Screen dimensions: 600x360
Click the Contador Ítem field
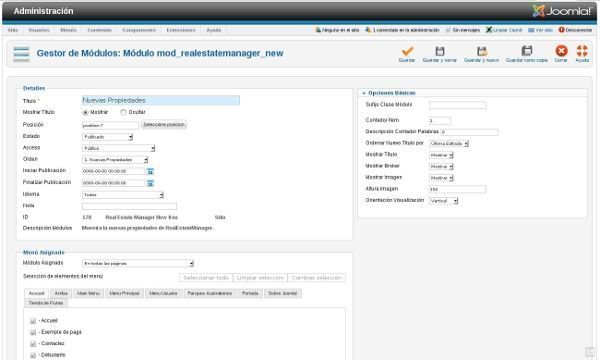pos(440,121)
